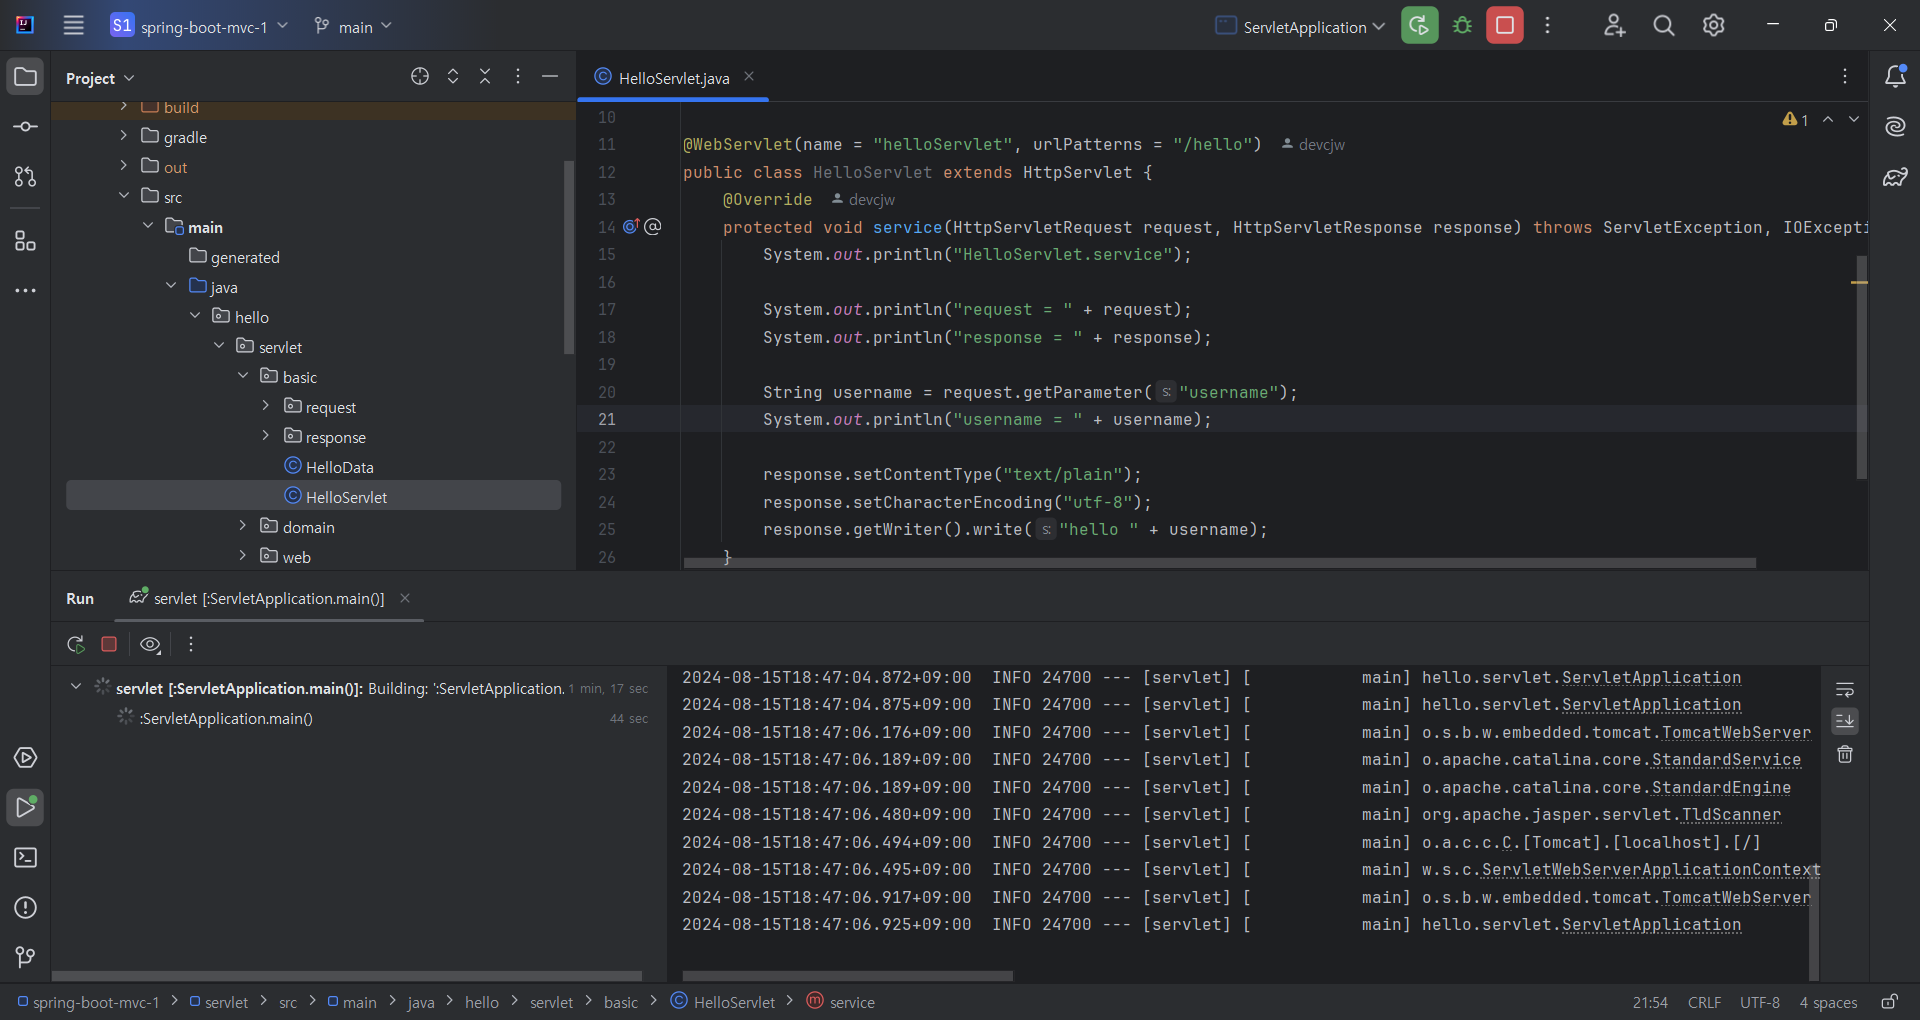The image size is (1920, 1020).
Task: Expand the domain package
Action: click(x=243, y=526)
